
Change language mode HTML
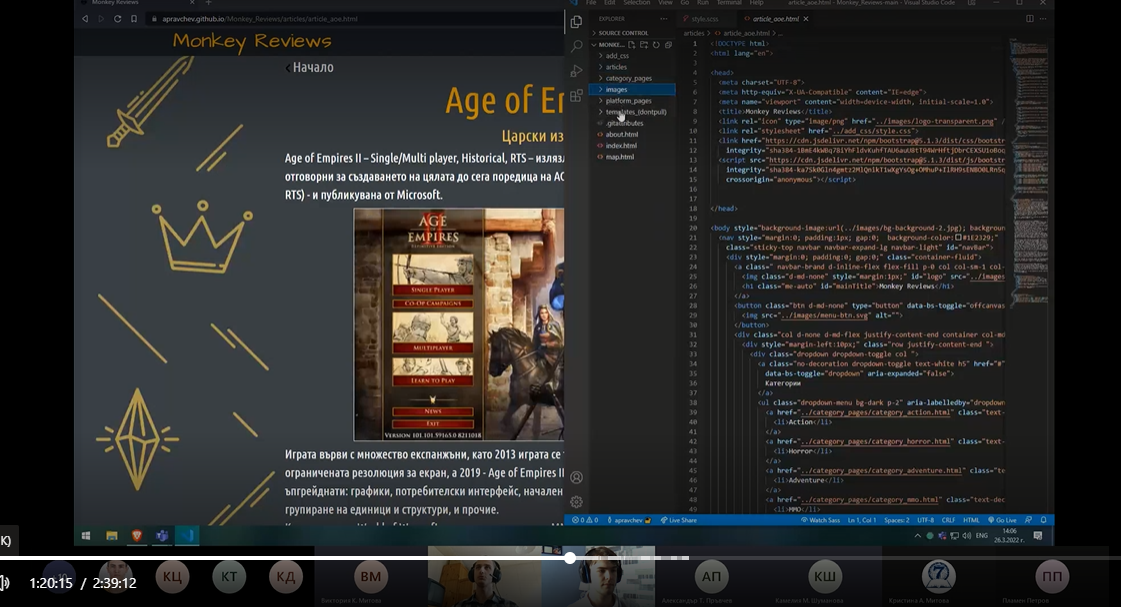click(x=971, y=520)
